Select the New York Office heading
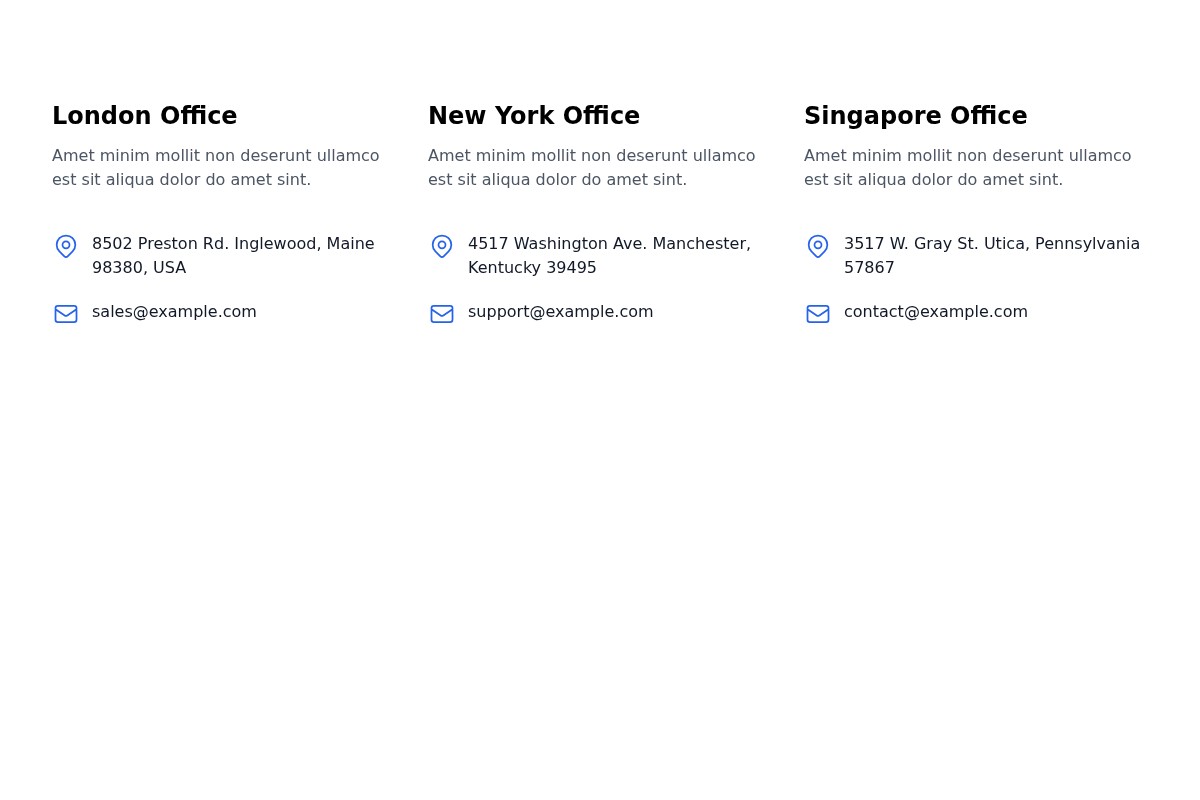The width and height of the screenshot is (1200, 800). point(534,117)
